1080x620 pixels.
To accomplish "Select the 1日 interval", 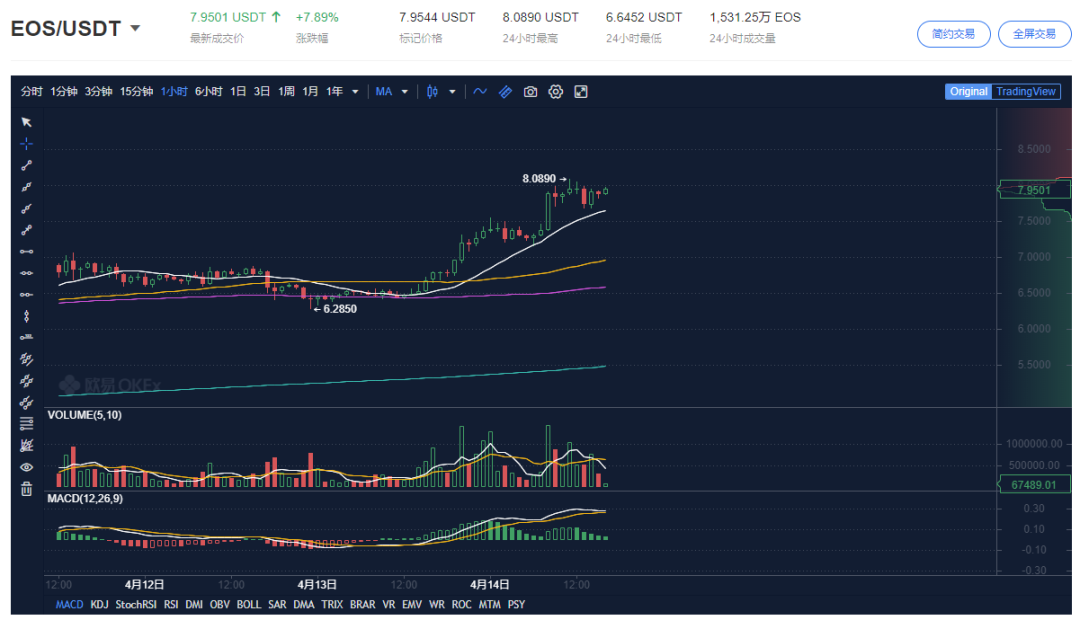I will coord(238,92).
